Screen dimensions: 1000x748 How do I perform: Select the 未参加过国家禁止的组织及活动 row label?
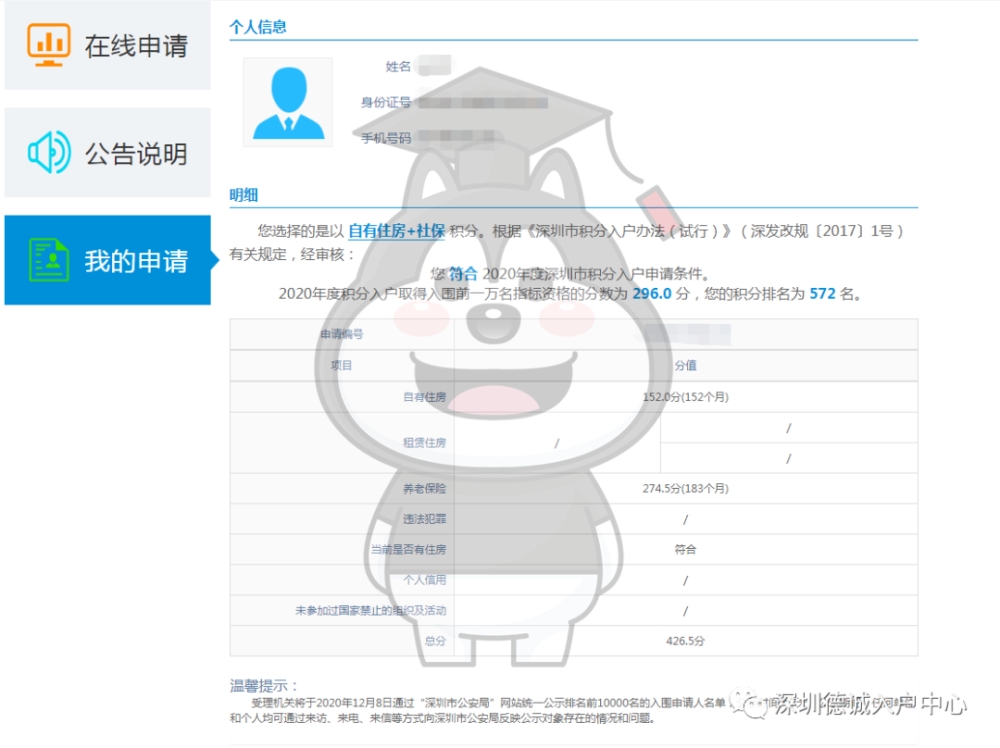[x=371, y=610]
